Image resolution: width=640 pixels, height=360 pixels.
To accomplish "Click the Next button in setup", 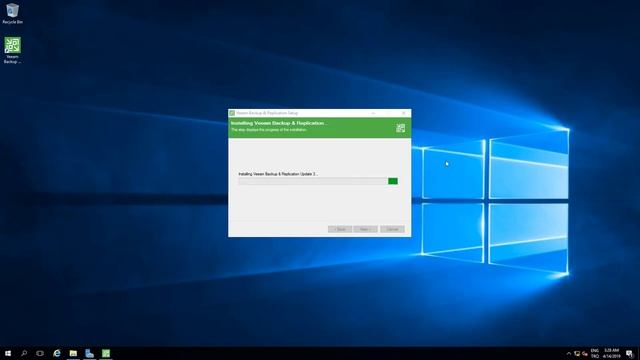I will [x=365, y=229].
